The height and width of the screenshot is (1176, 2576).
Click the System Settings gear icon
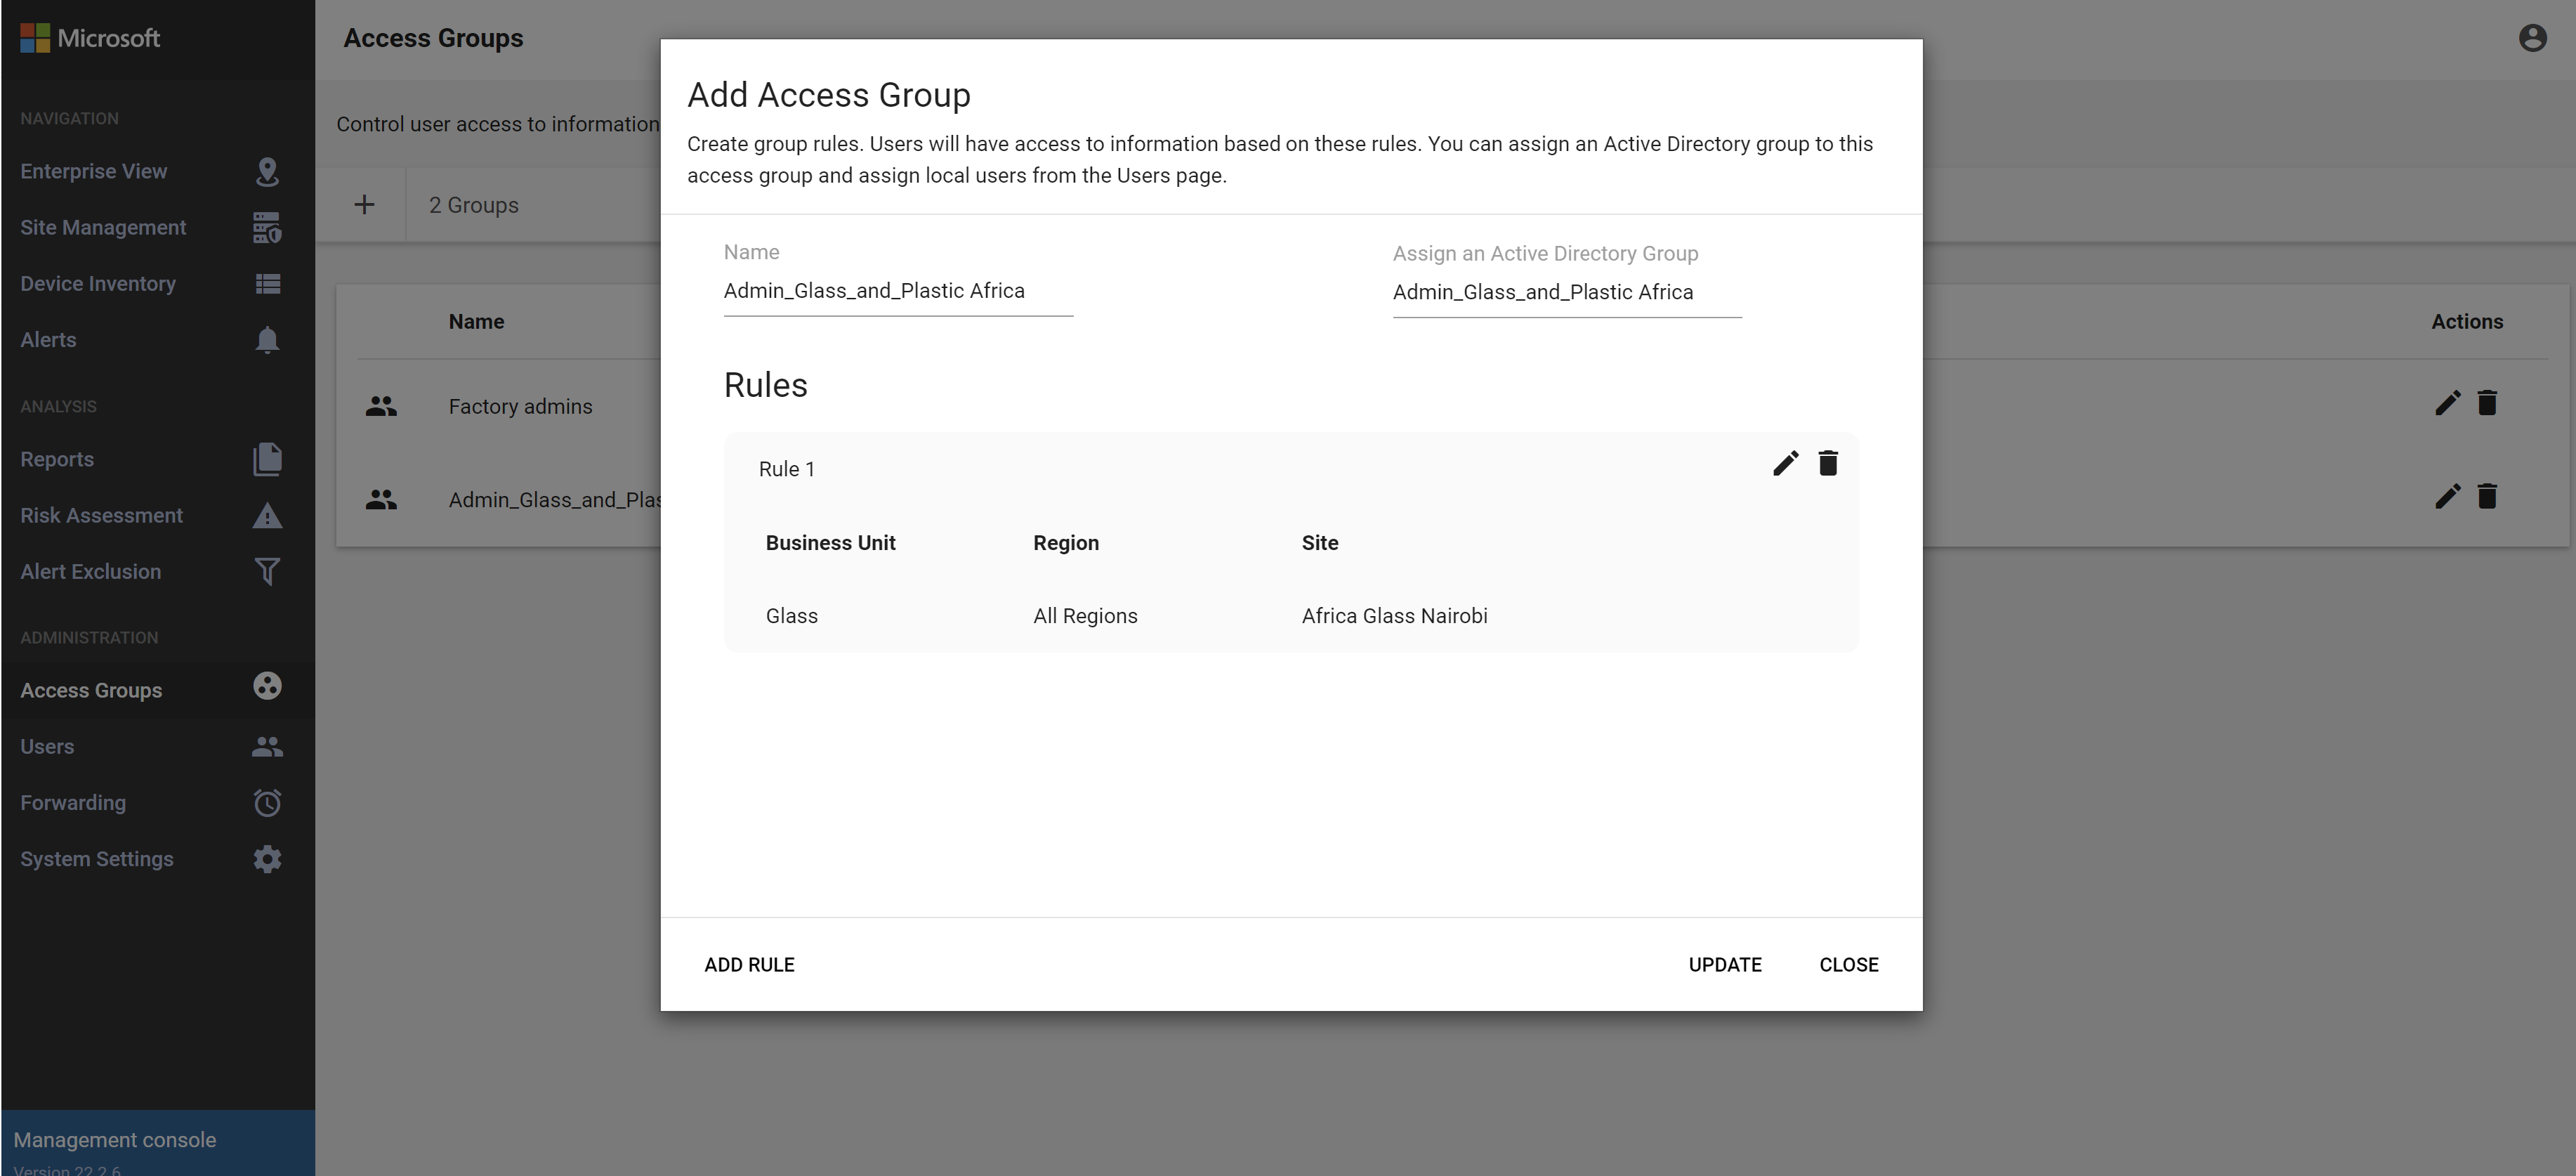(x=267, y=859)
